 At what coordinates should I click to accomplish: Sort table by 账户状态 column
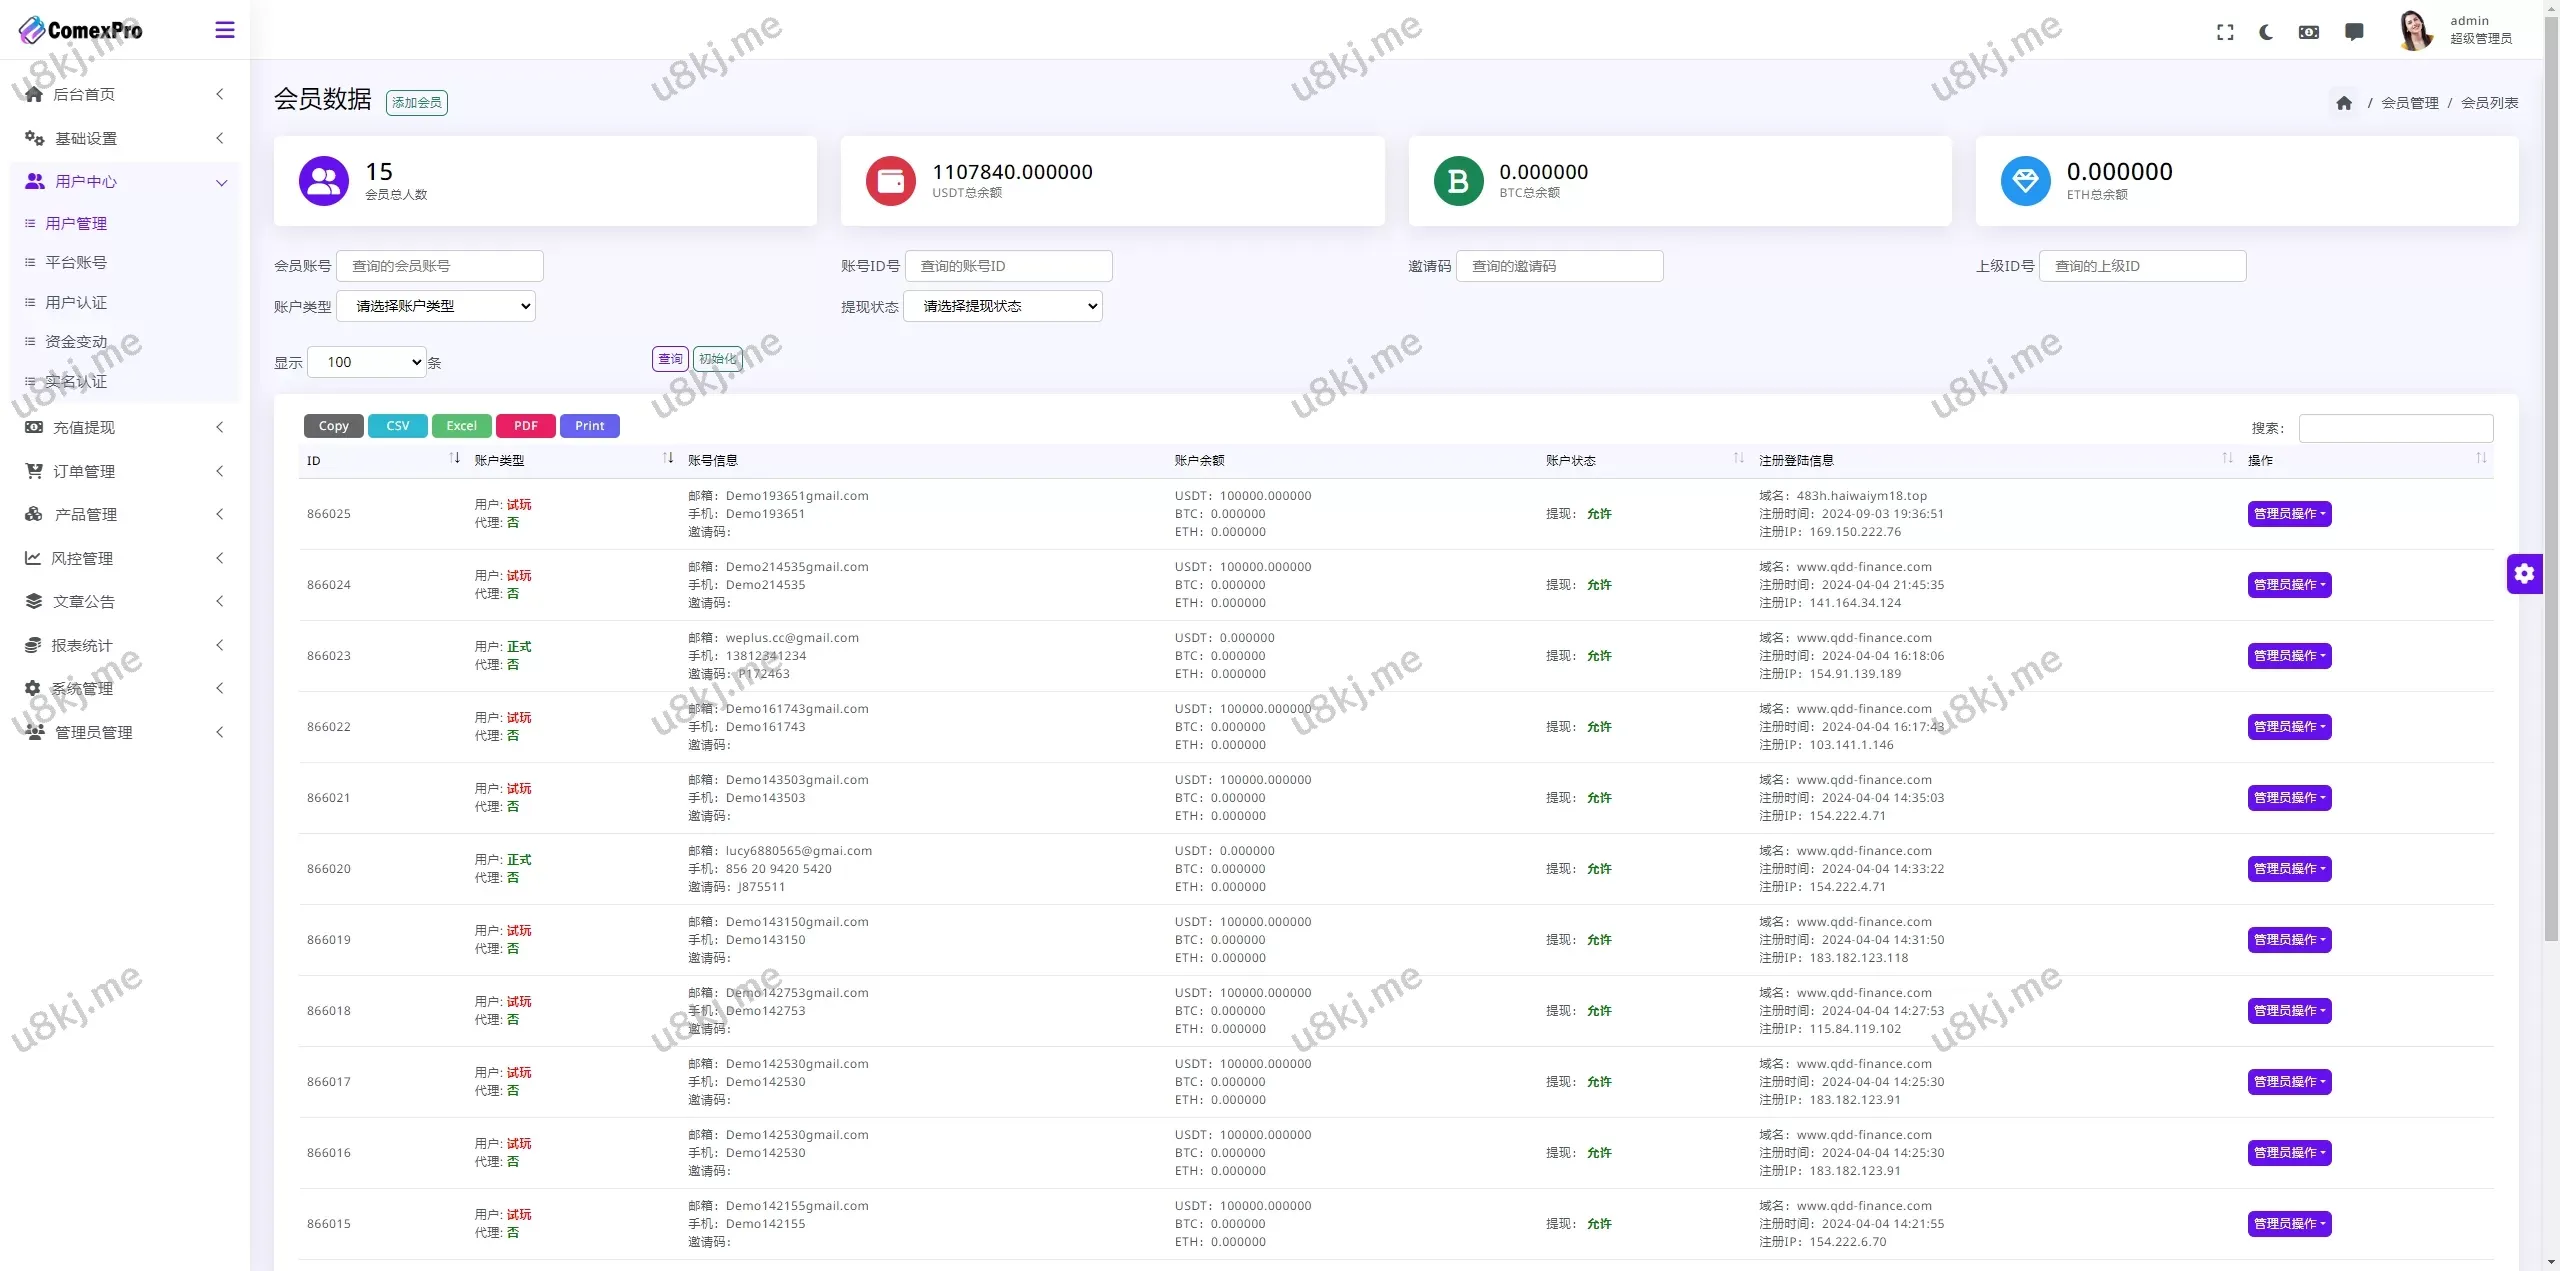click(1738, 459)
